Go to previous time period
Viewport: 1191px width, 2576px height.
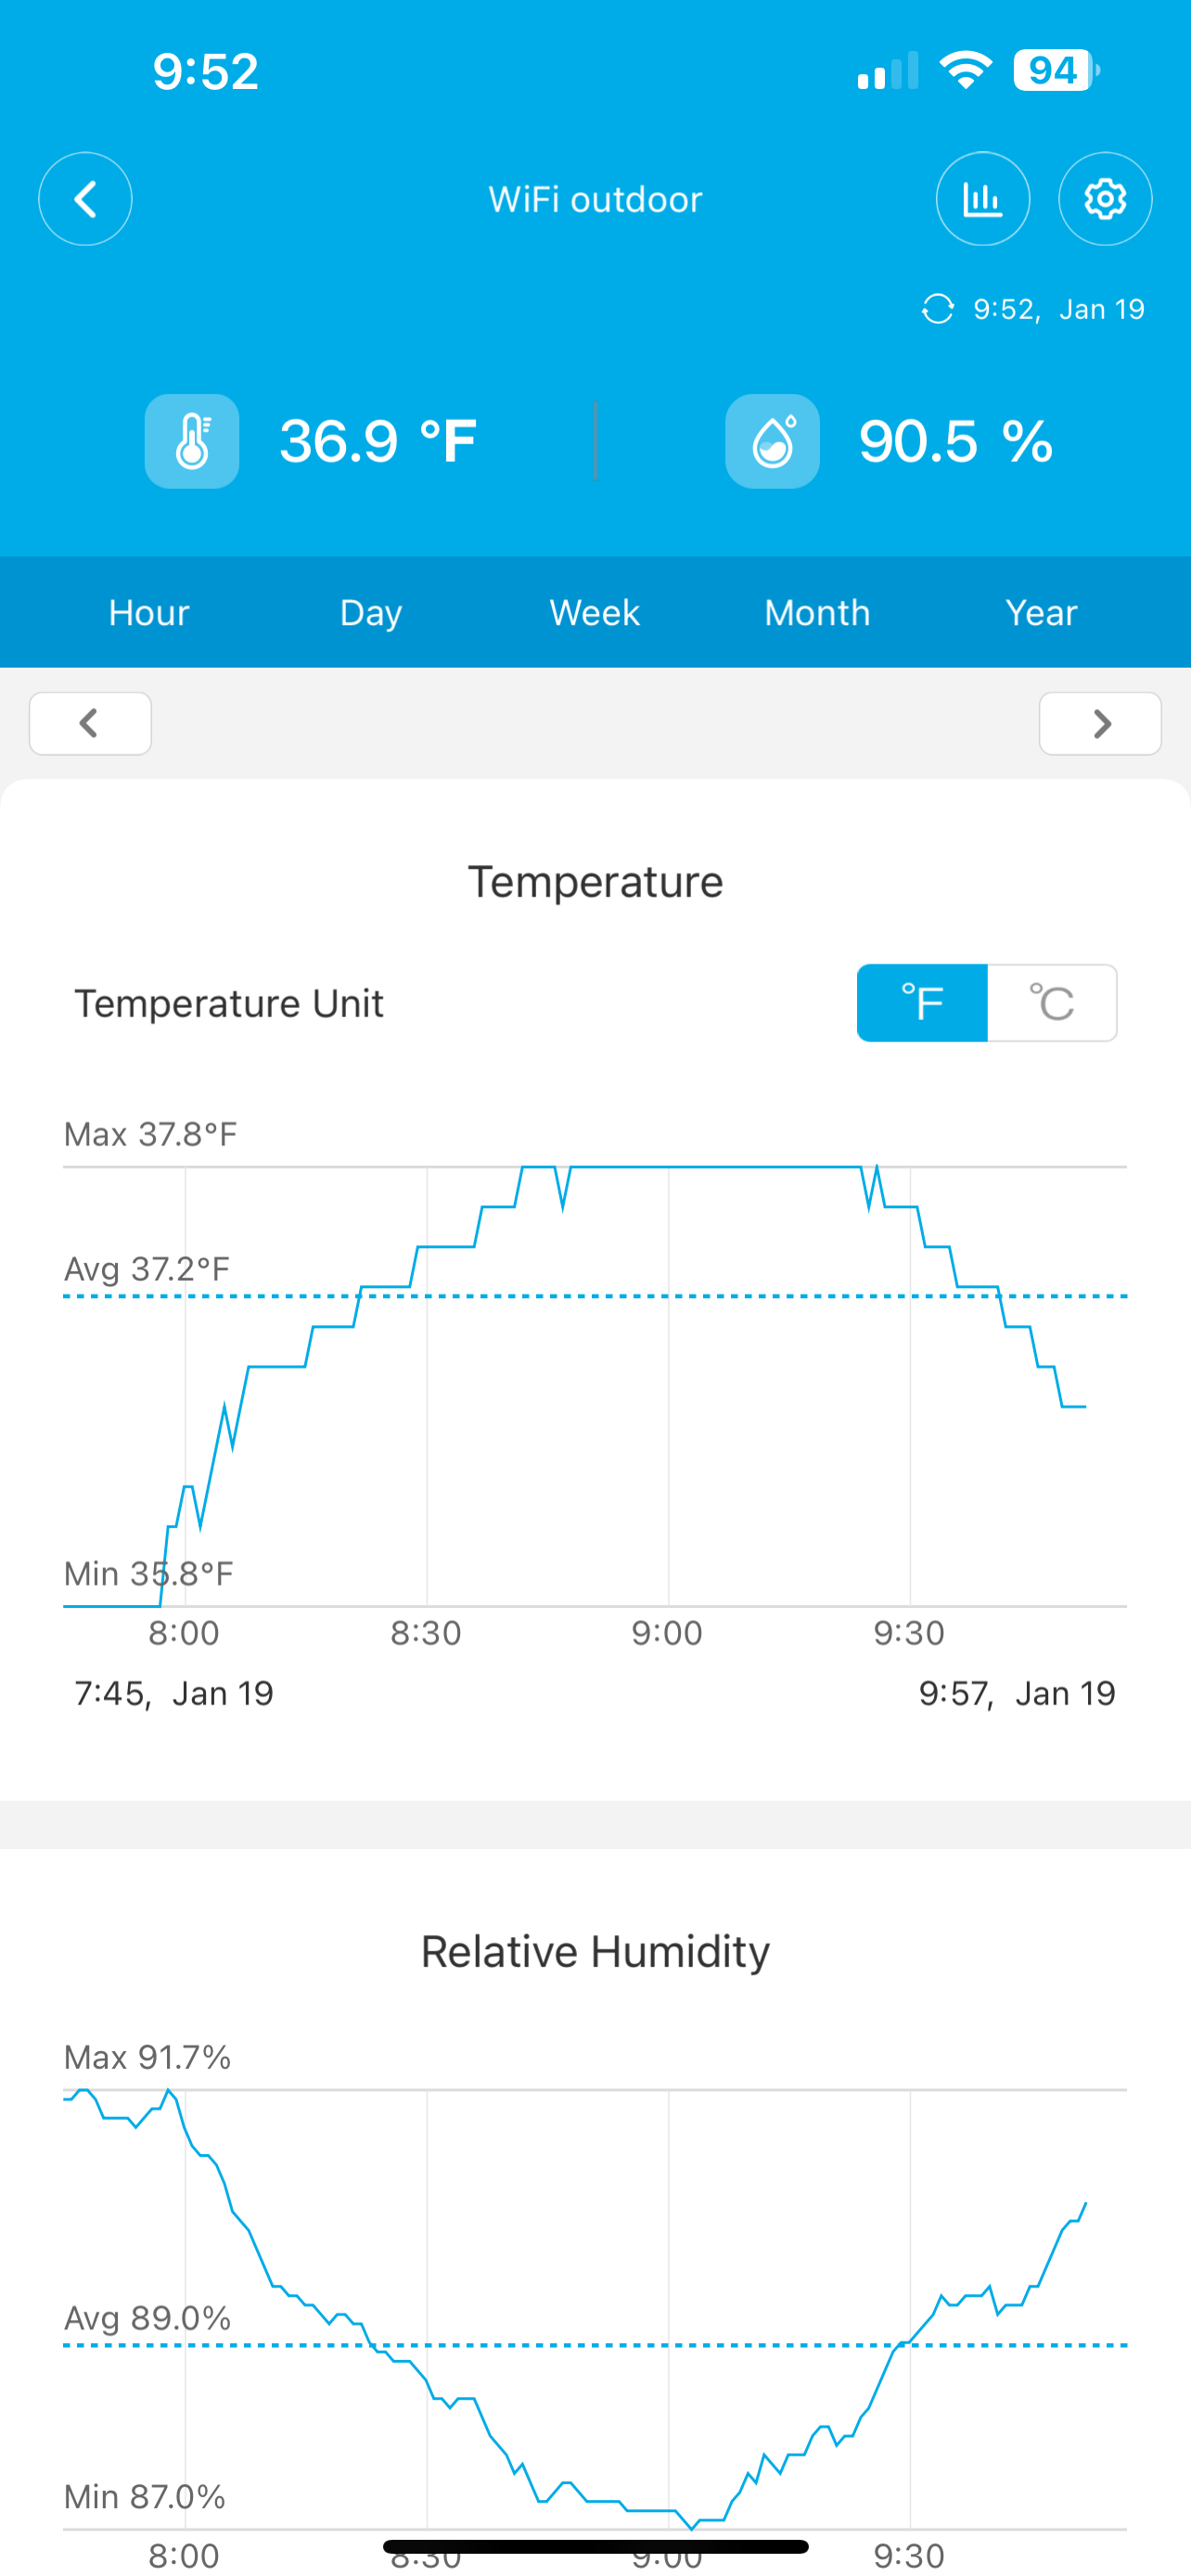click(90, 723)
